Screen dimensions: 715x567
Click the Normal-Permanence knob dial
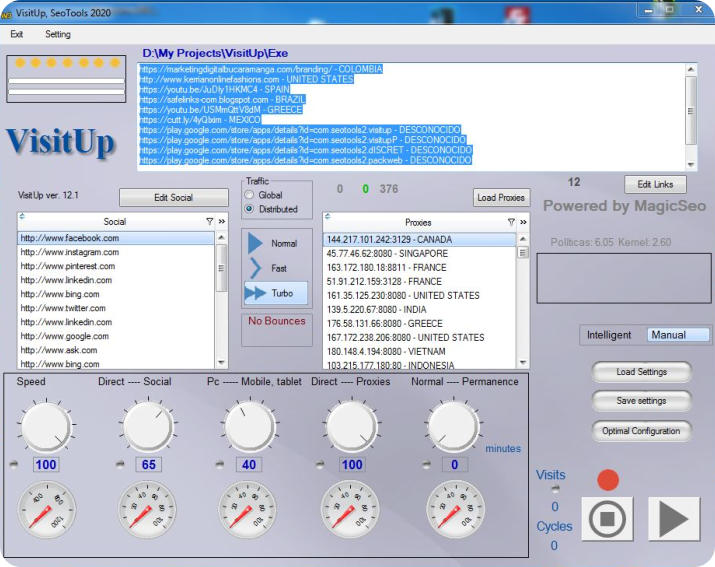click(x=453, y=427)
